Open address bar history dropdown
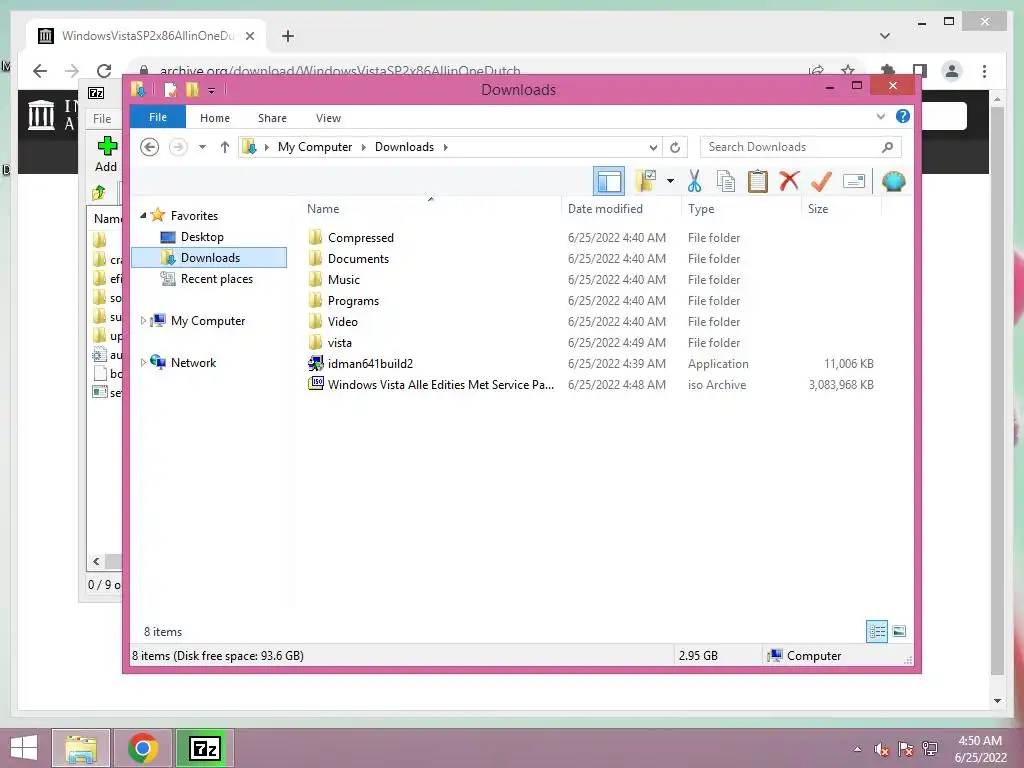Screen dimensions: 1024x768 pyautogui.click(x=653, y=147)
